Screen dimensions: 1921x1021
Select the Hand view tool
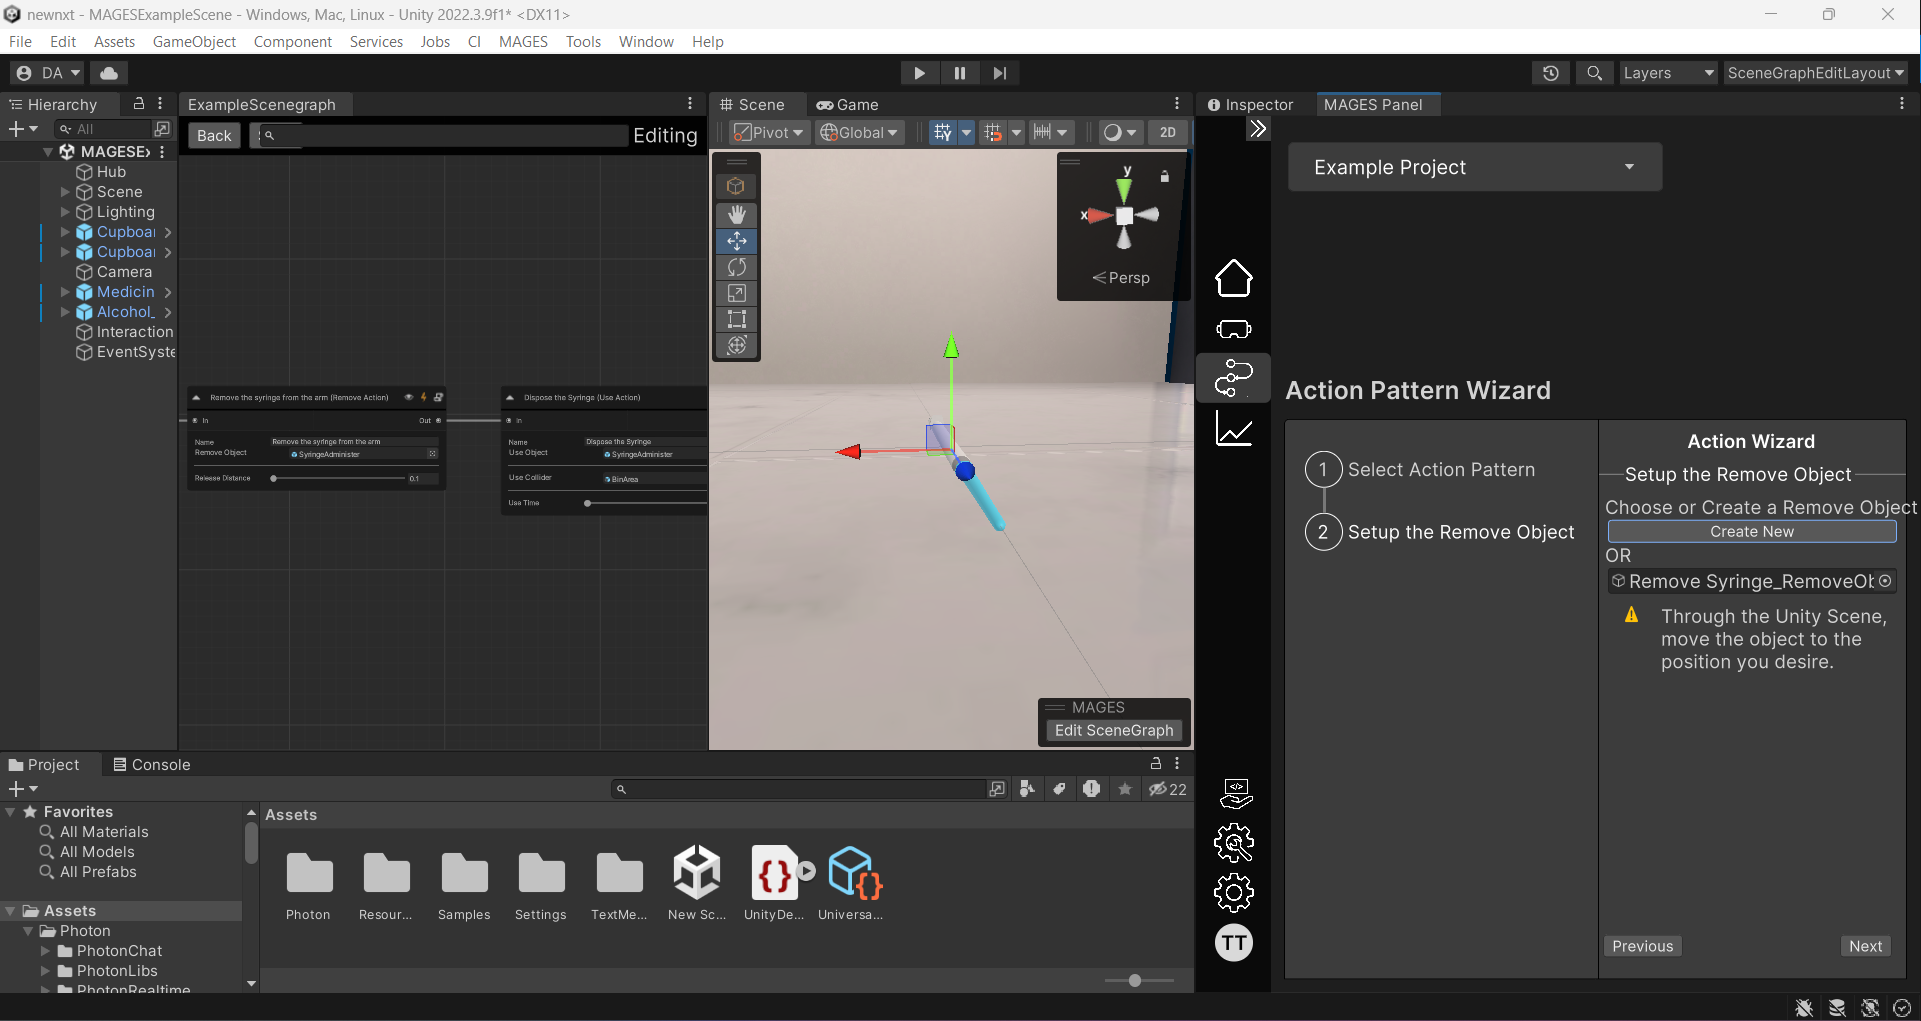pyautogui.click(x=737, y=215)
